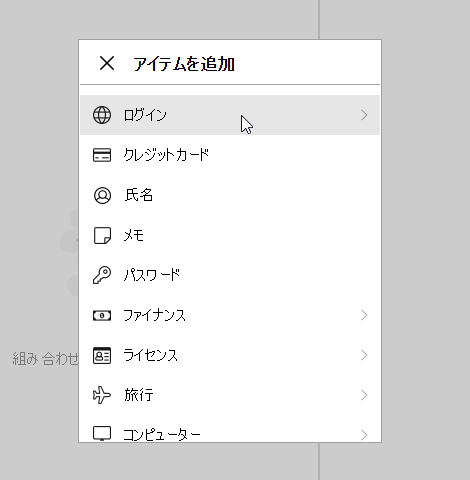The image size is (470, 480).
Task: Click the アイテムを追加 header title
Action: pyautogui.click(x=184, y=64)
